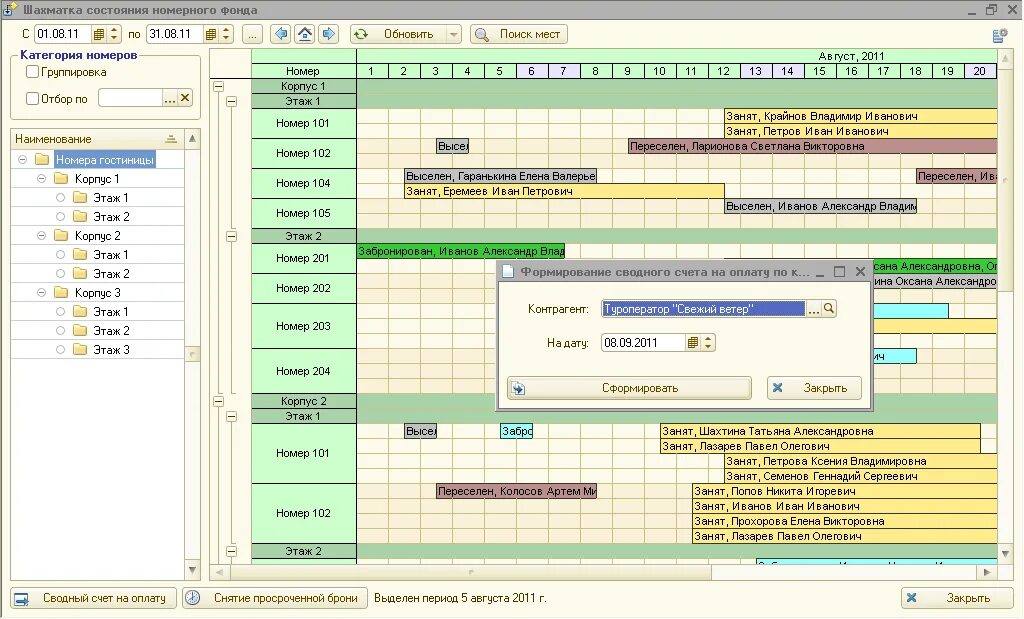
Task: Click Номер 105 row header
Action: (x=304, y=214)
